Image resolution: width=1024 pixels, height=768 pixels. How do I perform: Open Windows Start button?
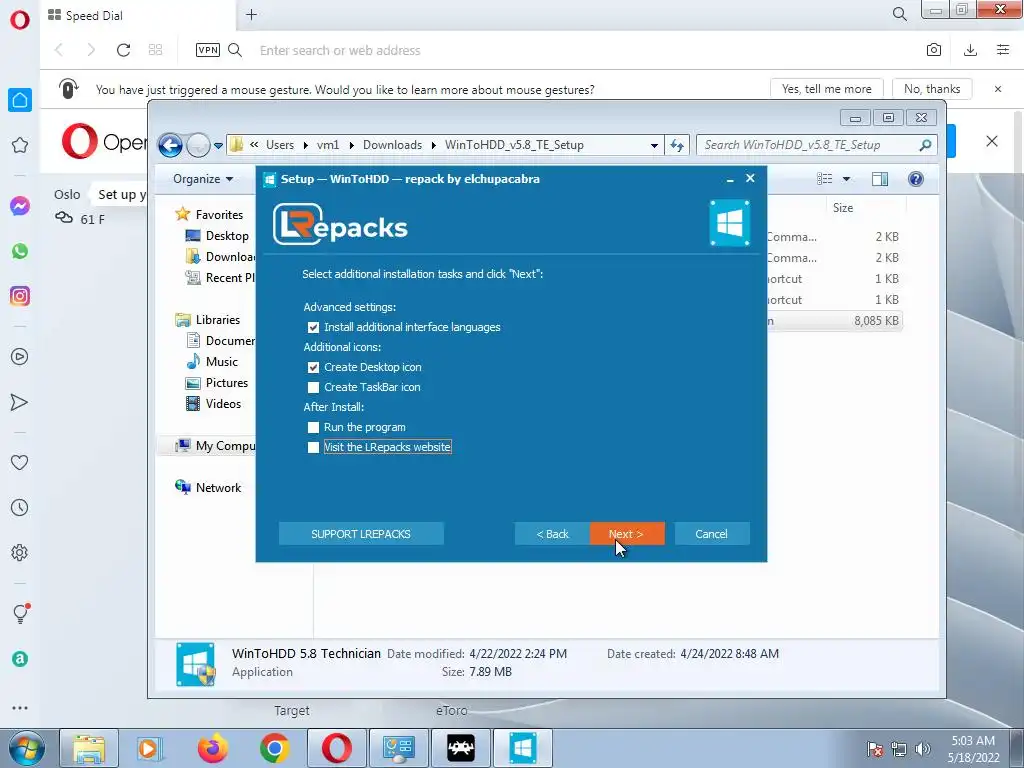(26, 748)
